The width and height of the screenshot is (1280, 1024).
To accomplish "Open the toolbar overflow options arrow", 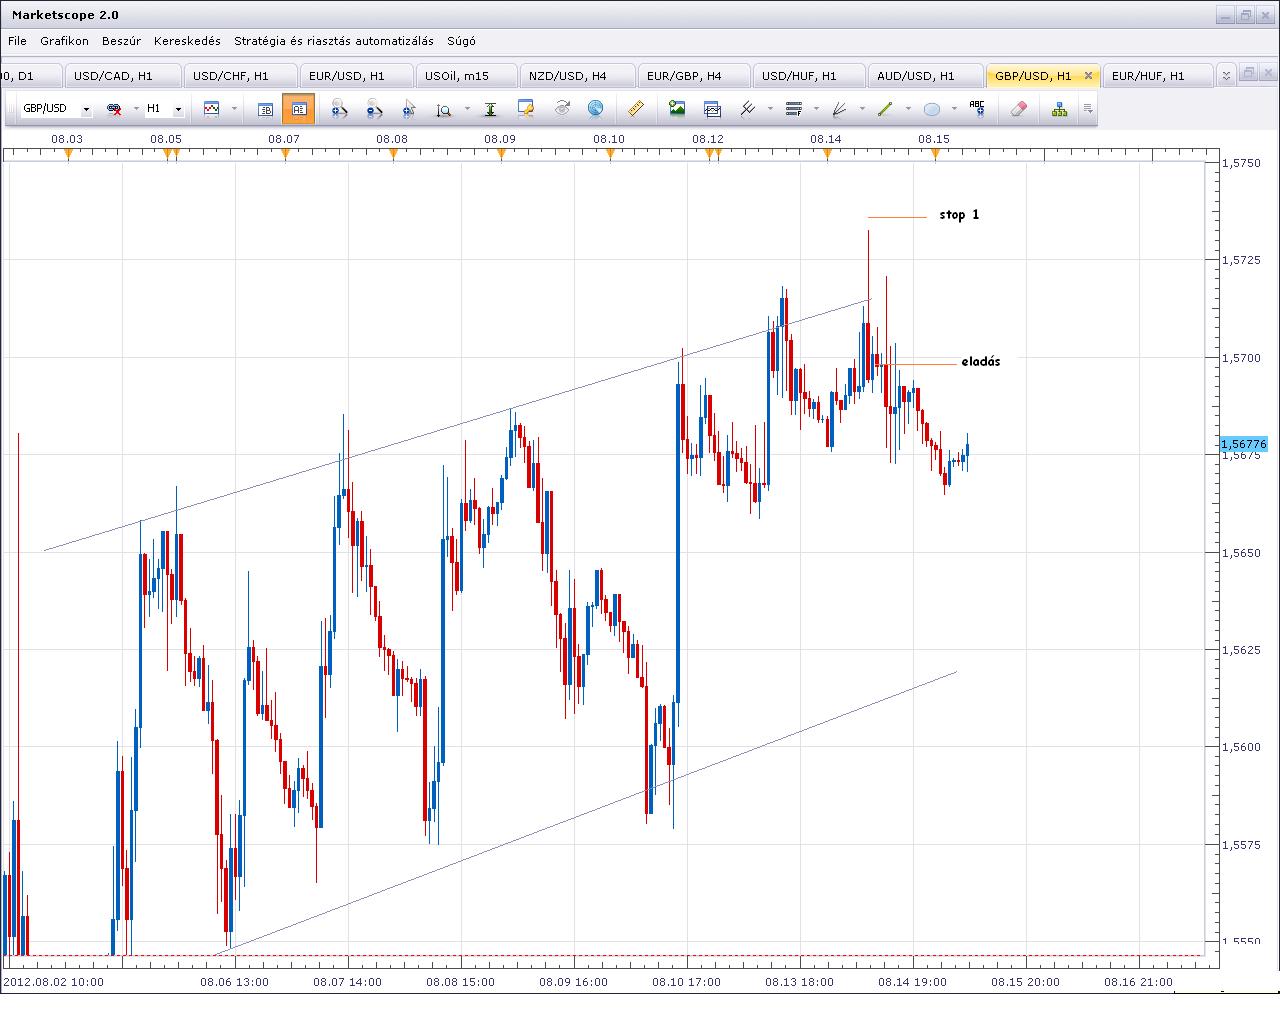I will [1088, 109].
